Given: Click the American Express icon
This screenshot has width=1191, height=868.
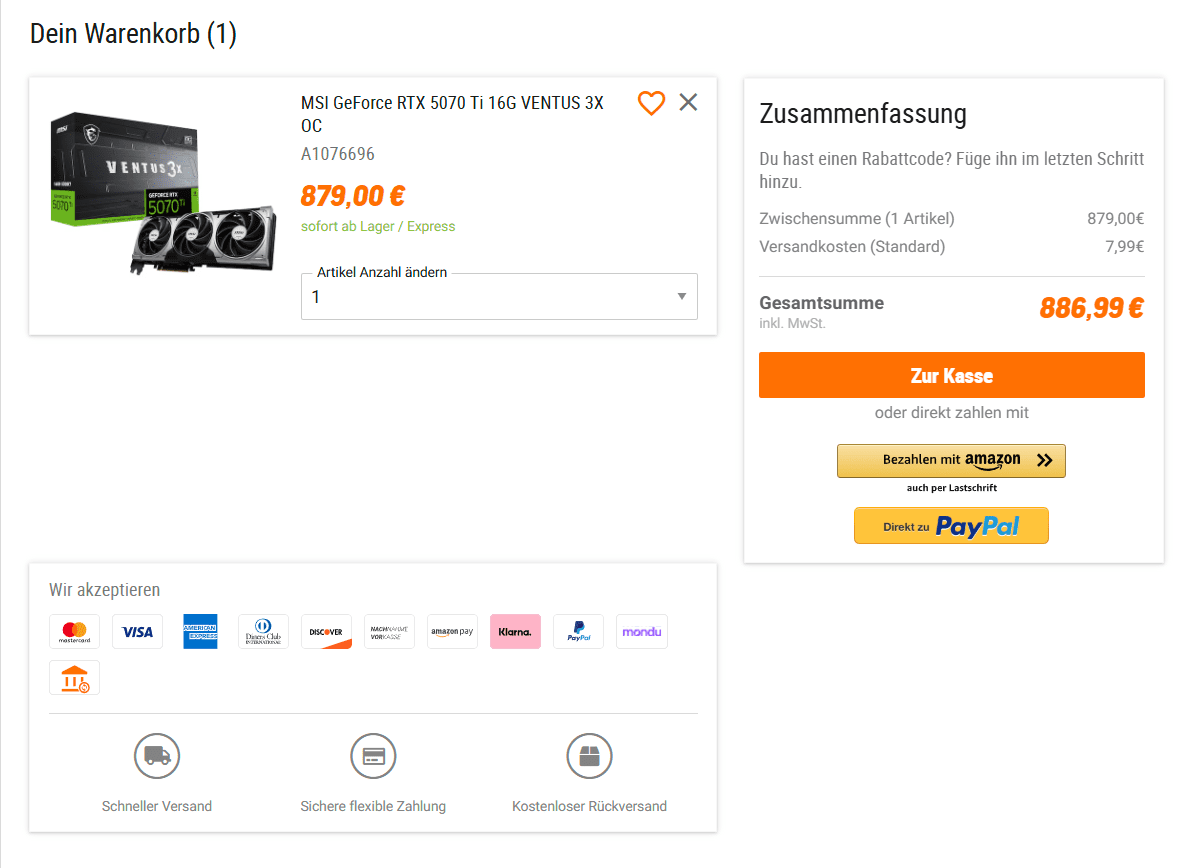Looking at the screenshot, I should pyautogui.click(x=200, y=632).
